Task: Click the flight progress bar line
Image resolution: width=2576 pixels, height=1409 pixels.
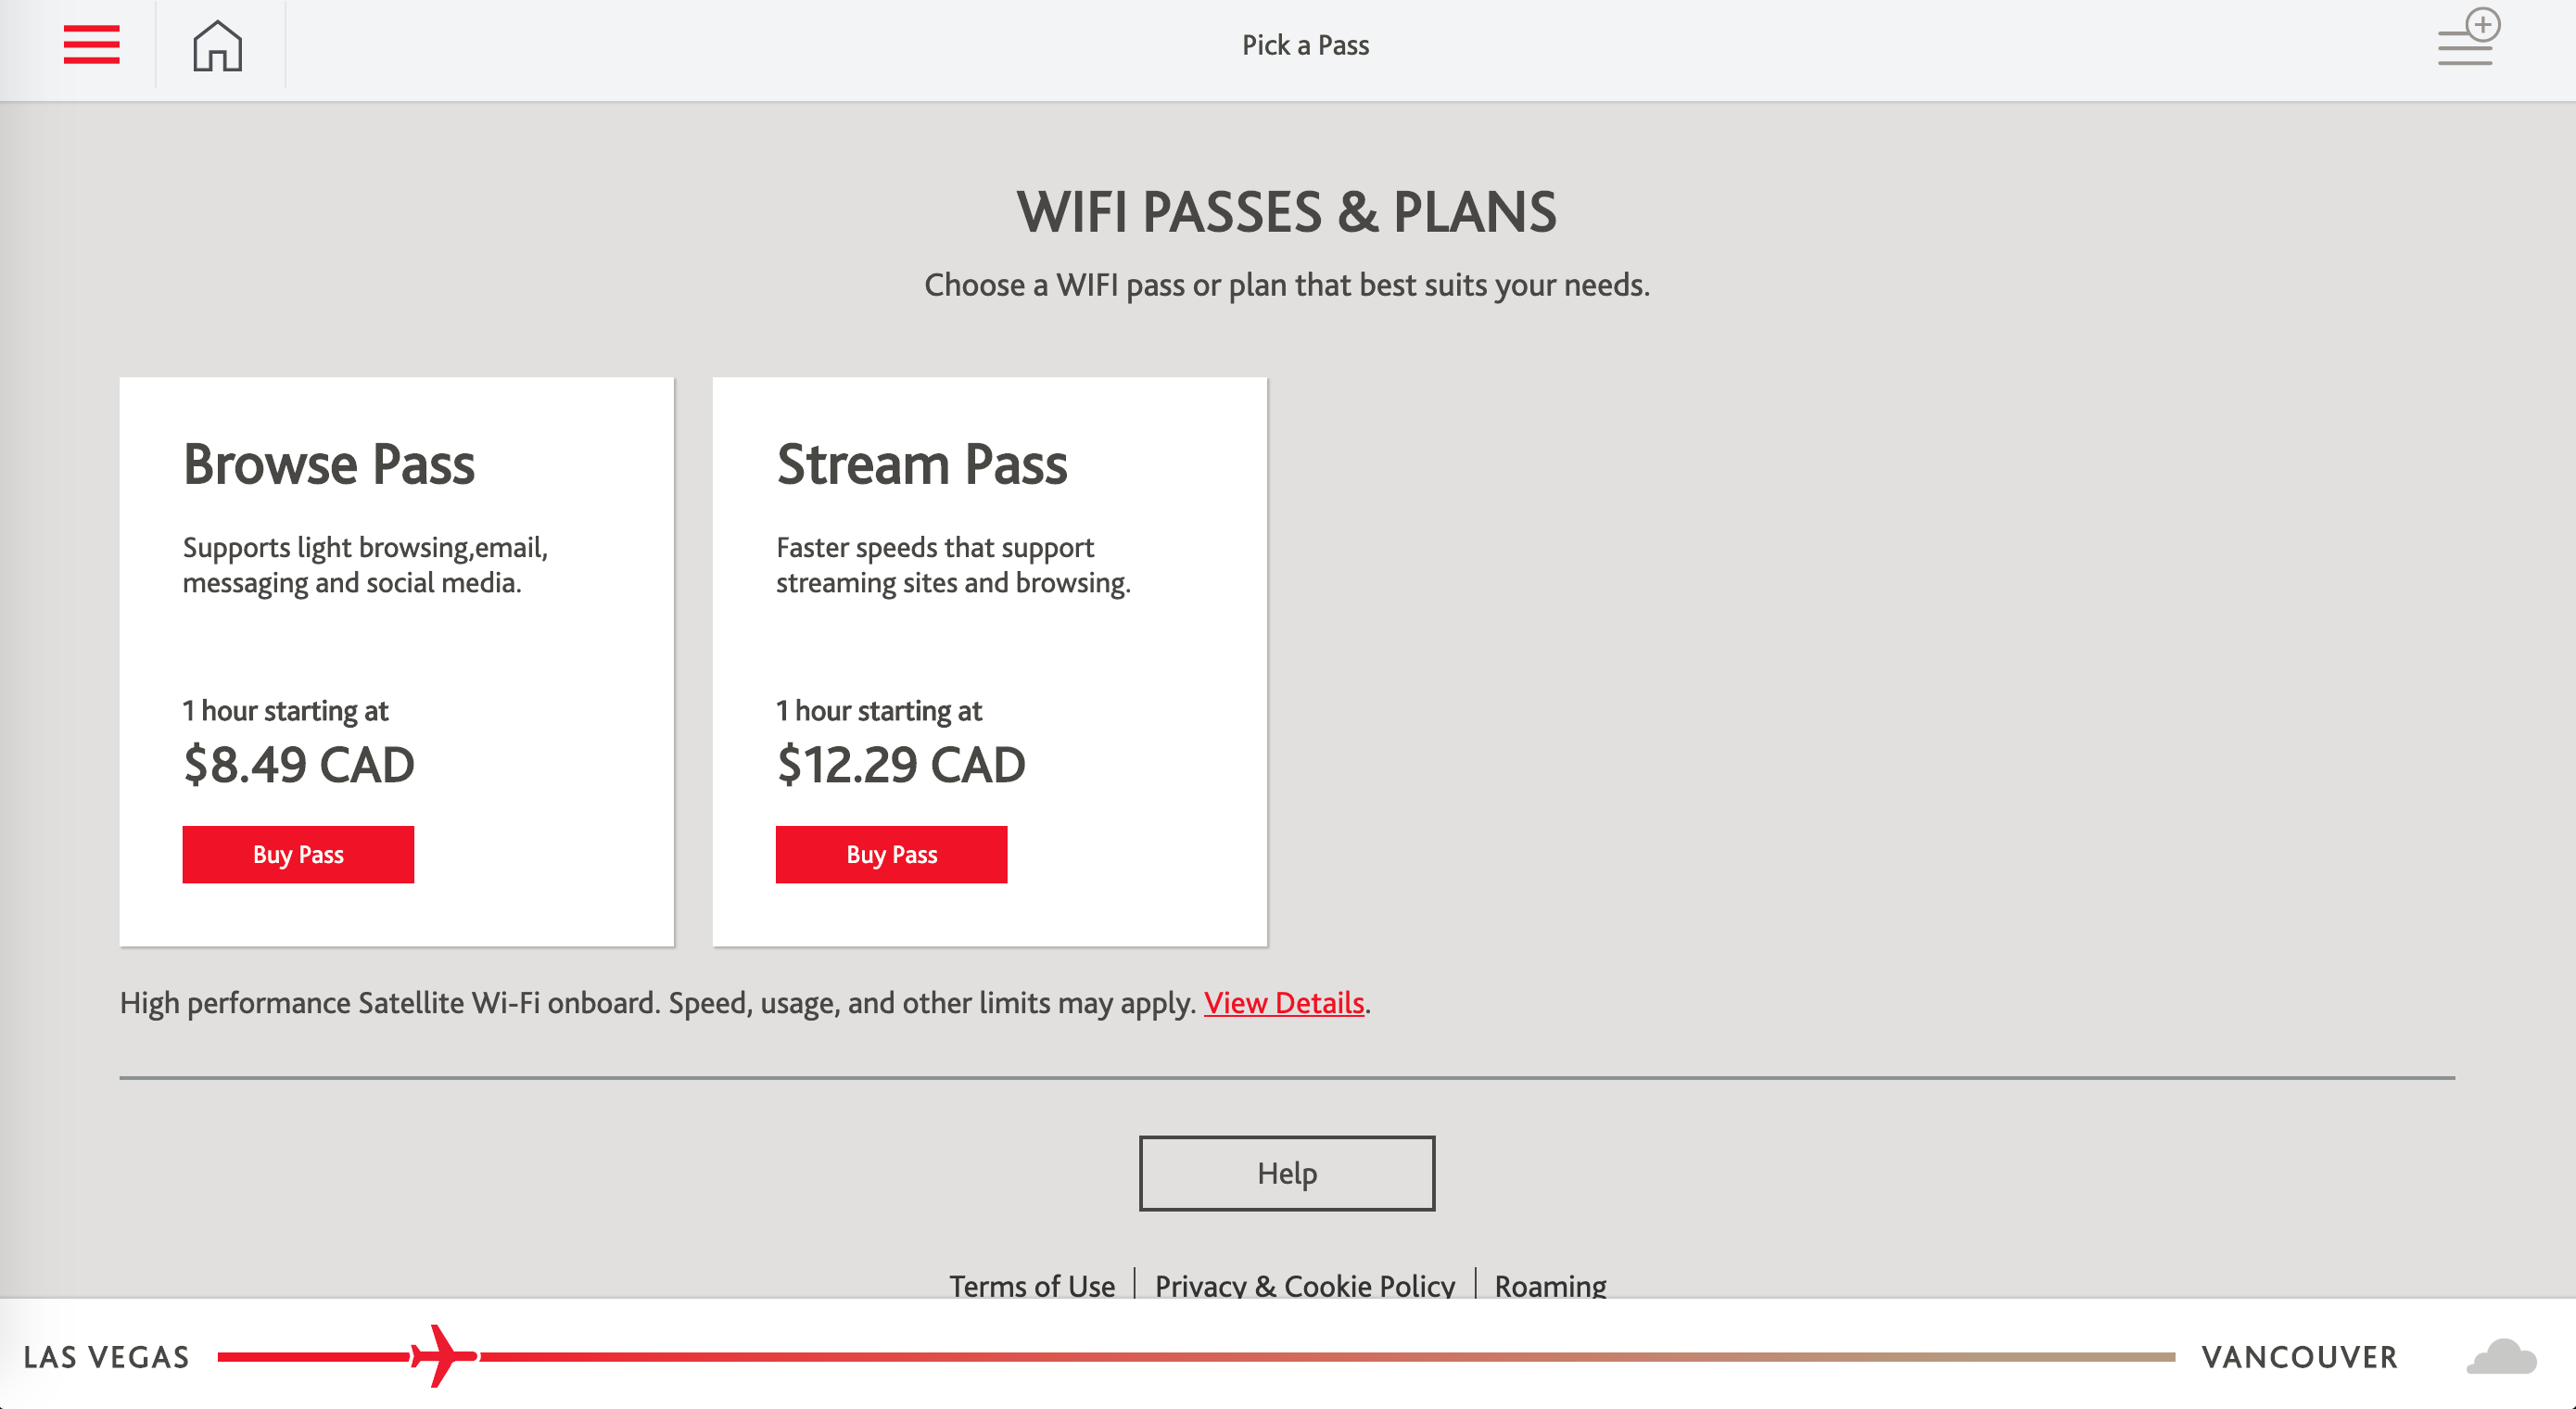Action: pos(1300,1357)
